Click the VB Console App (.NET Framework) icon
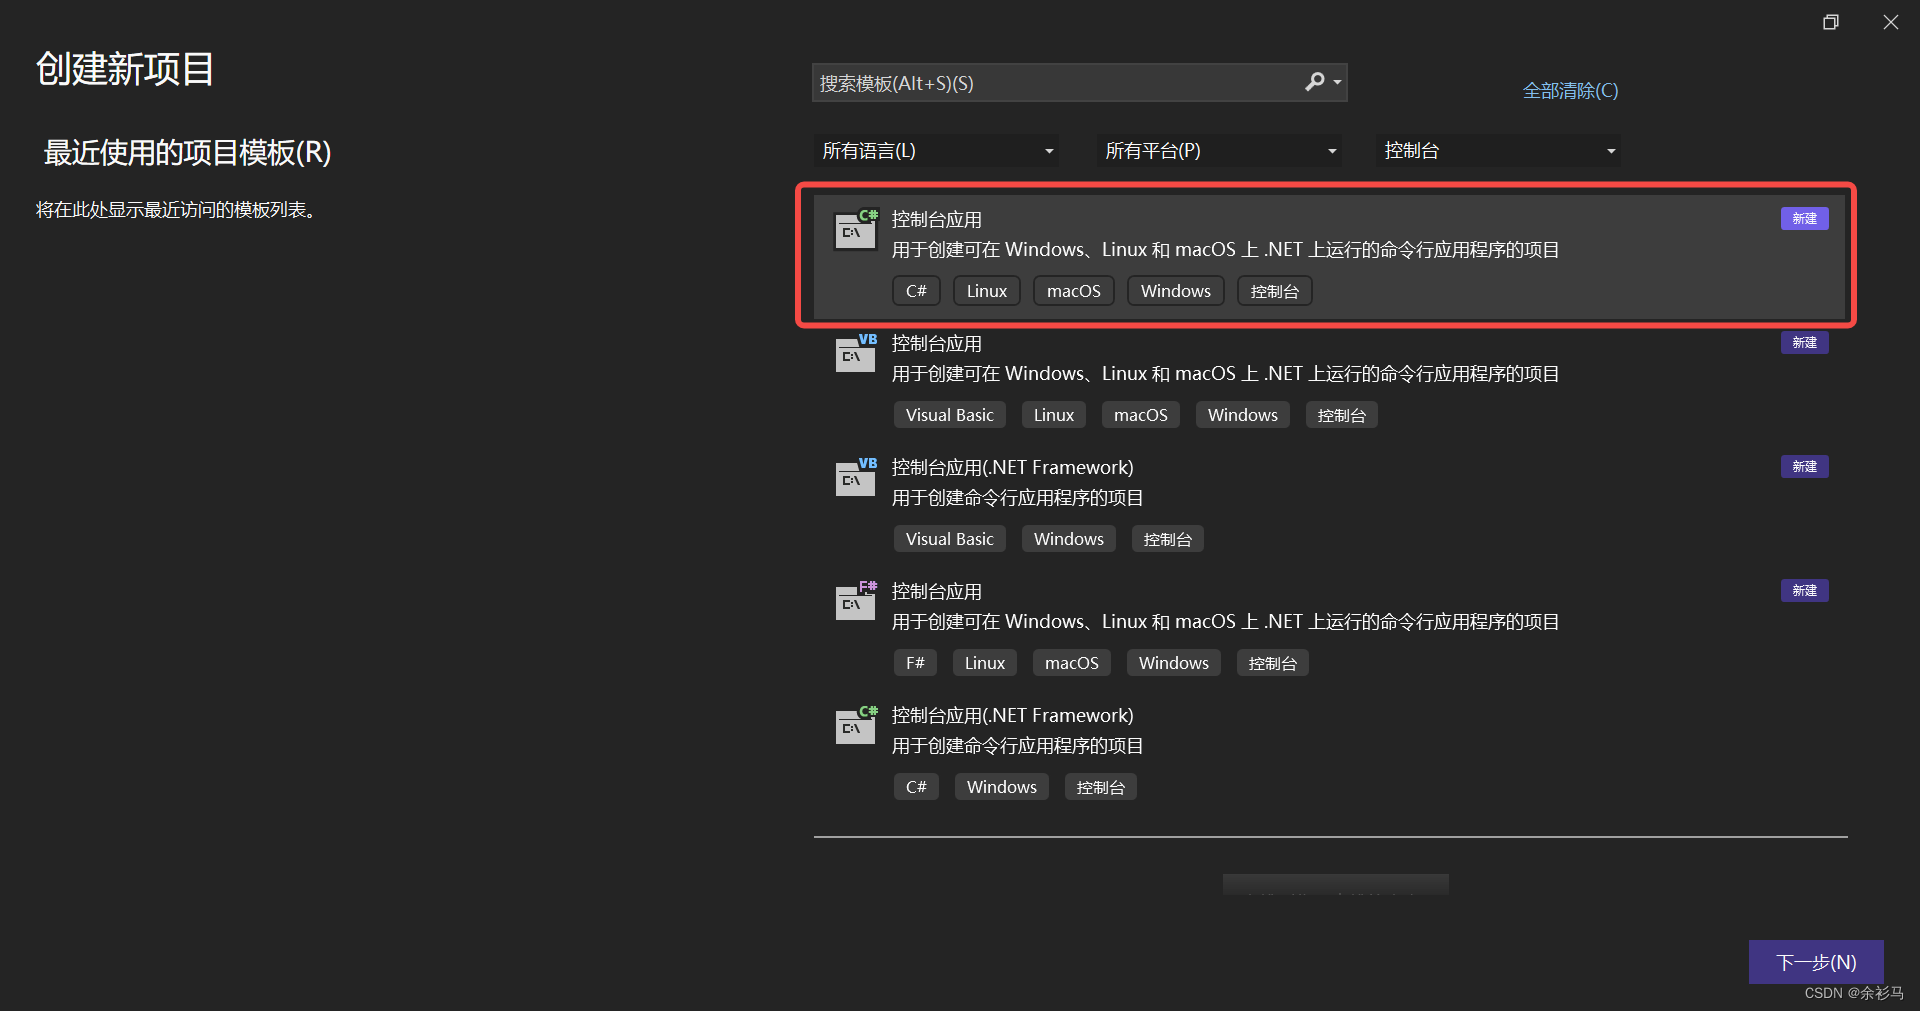Image resolution: width=1920 pixels, height=1011 pixels. click(856, 478)
